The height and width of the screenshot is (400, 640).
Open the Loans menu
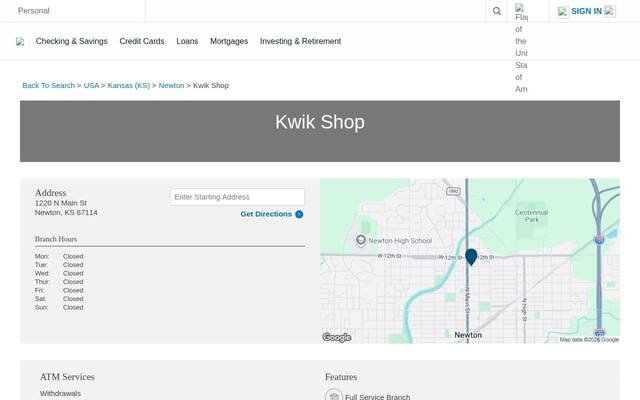[187, 41]
